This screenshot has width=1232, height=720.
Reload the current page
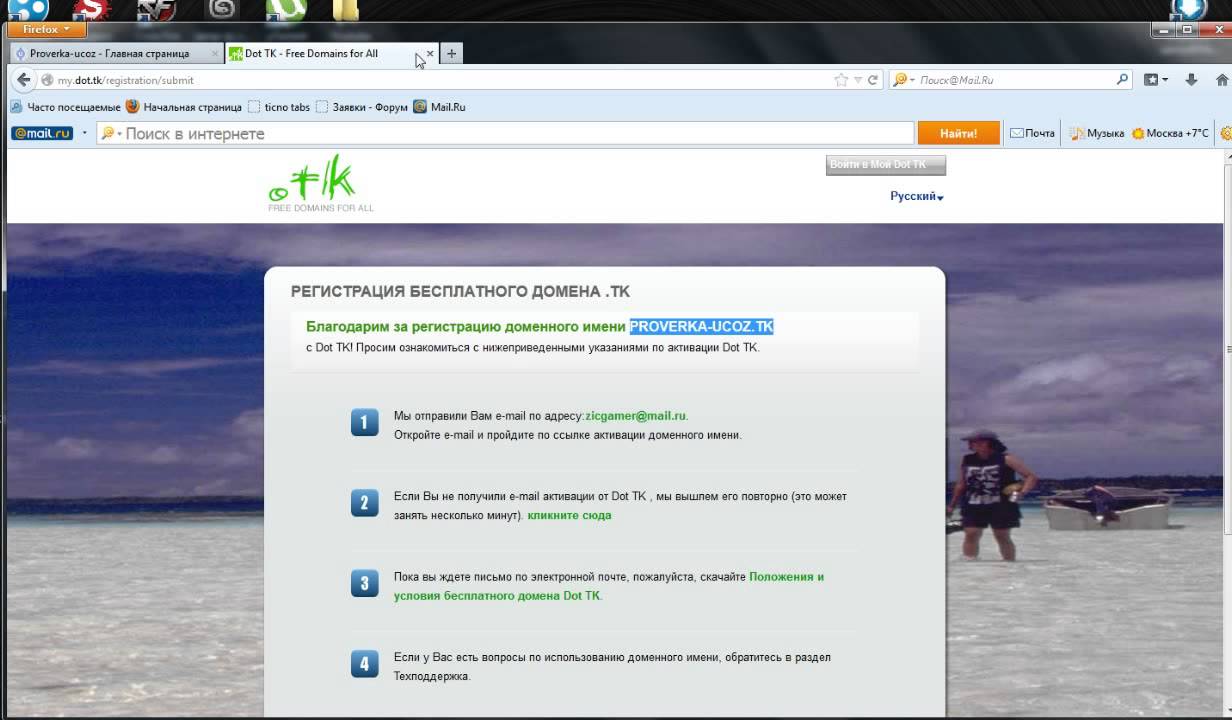coord(872,80)
